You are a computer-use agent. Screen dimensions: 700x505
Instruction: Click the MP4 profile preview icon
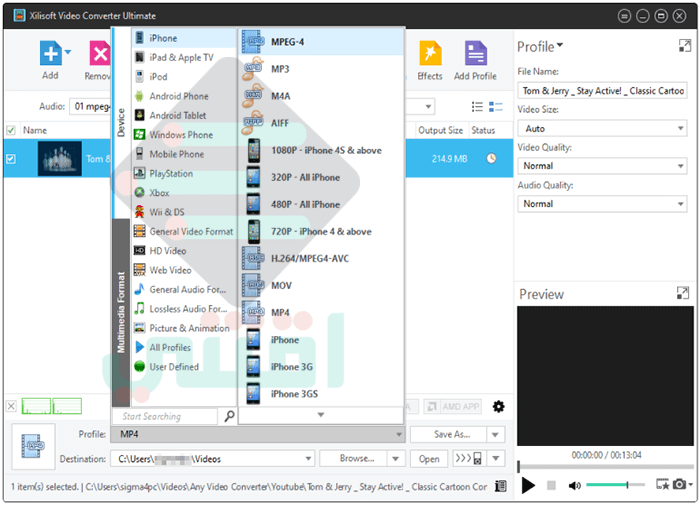pyautogui.click(x=33, y=446)
